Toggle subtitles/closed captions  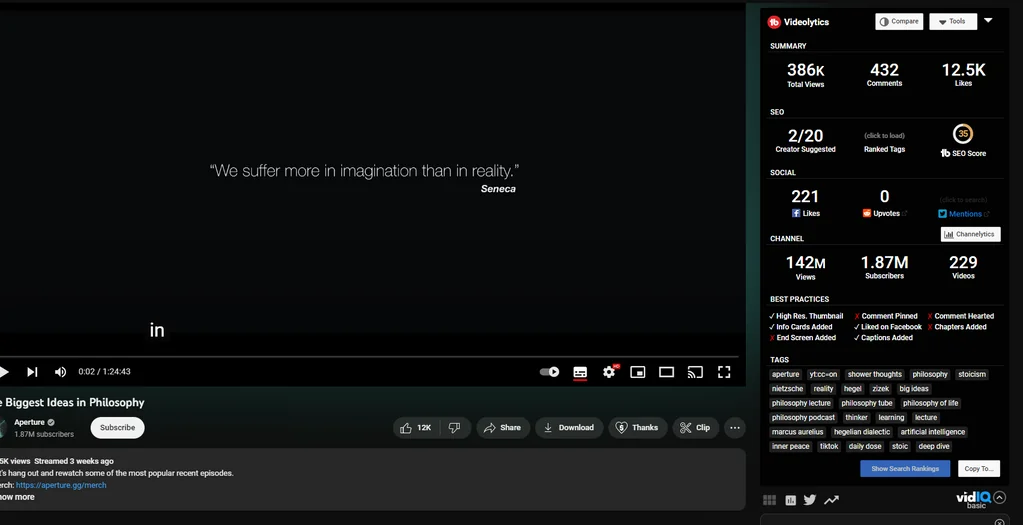580,372
